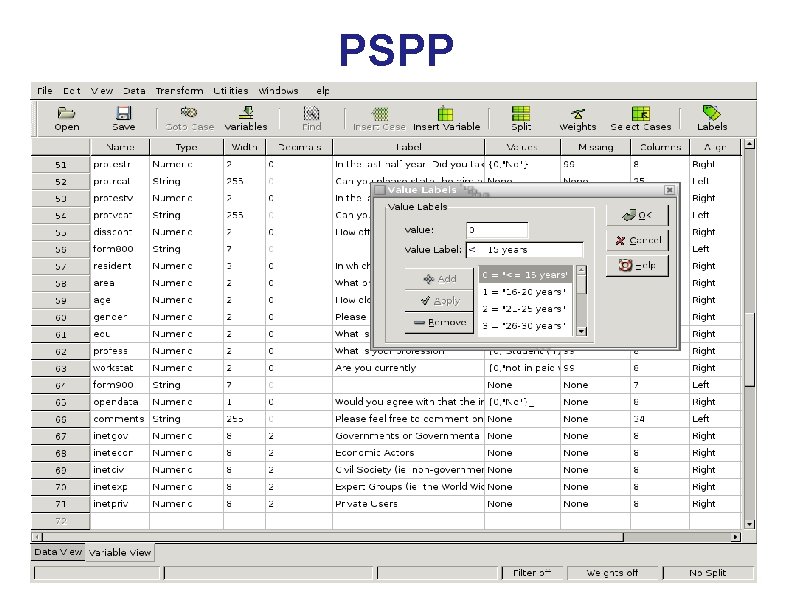The height and width of the screenshot is (595, 794).
Task: Open the Variables toolbar icon
Action: [x=246, y=112]
